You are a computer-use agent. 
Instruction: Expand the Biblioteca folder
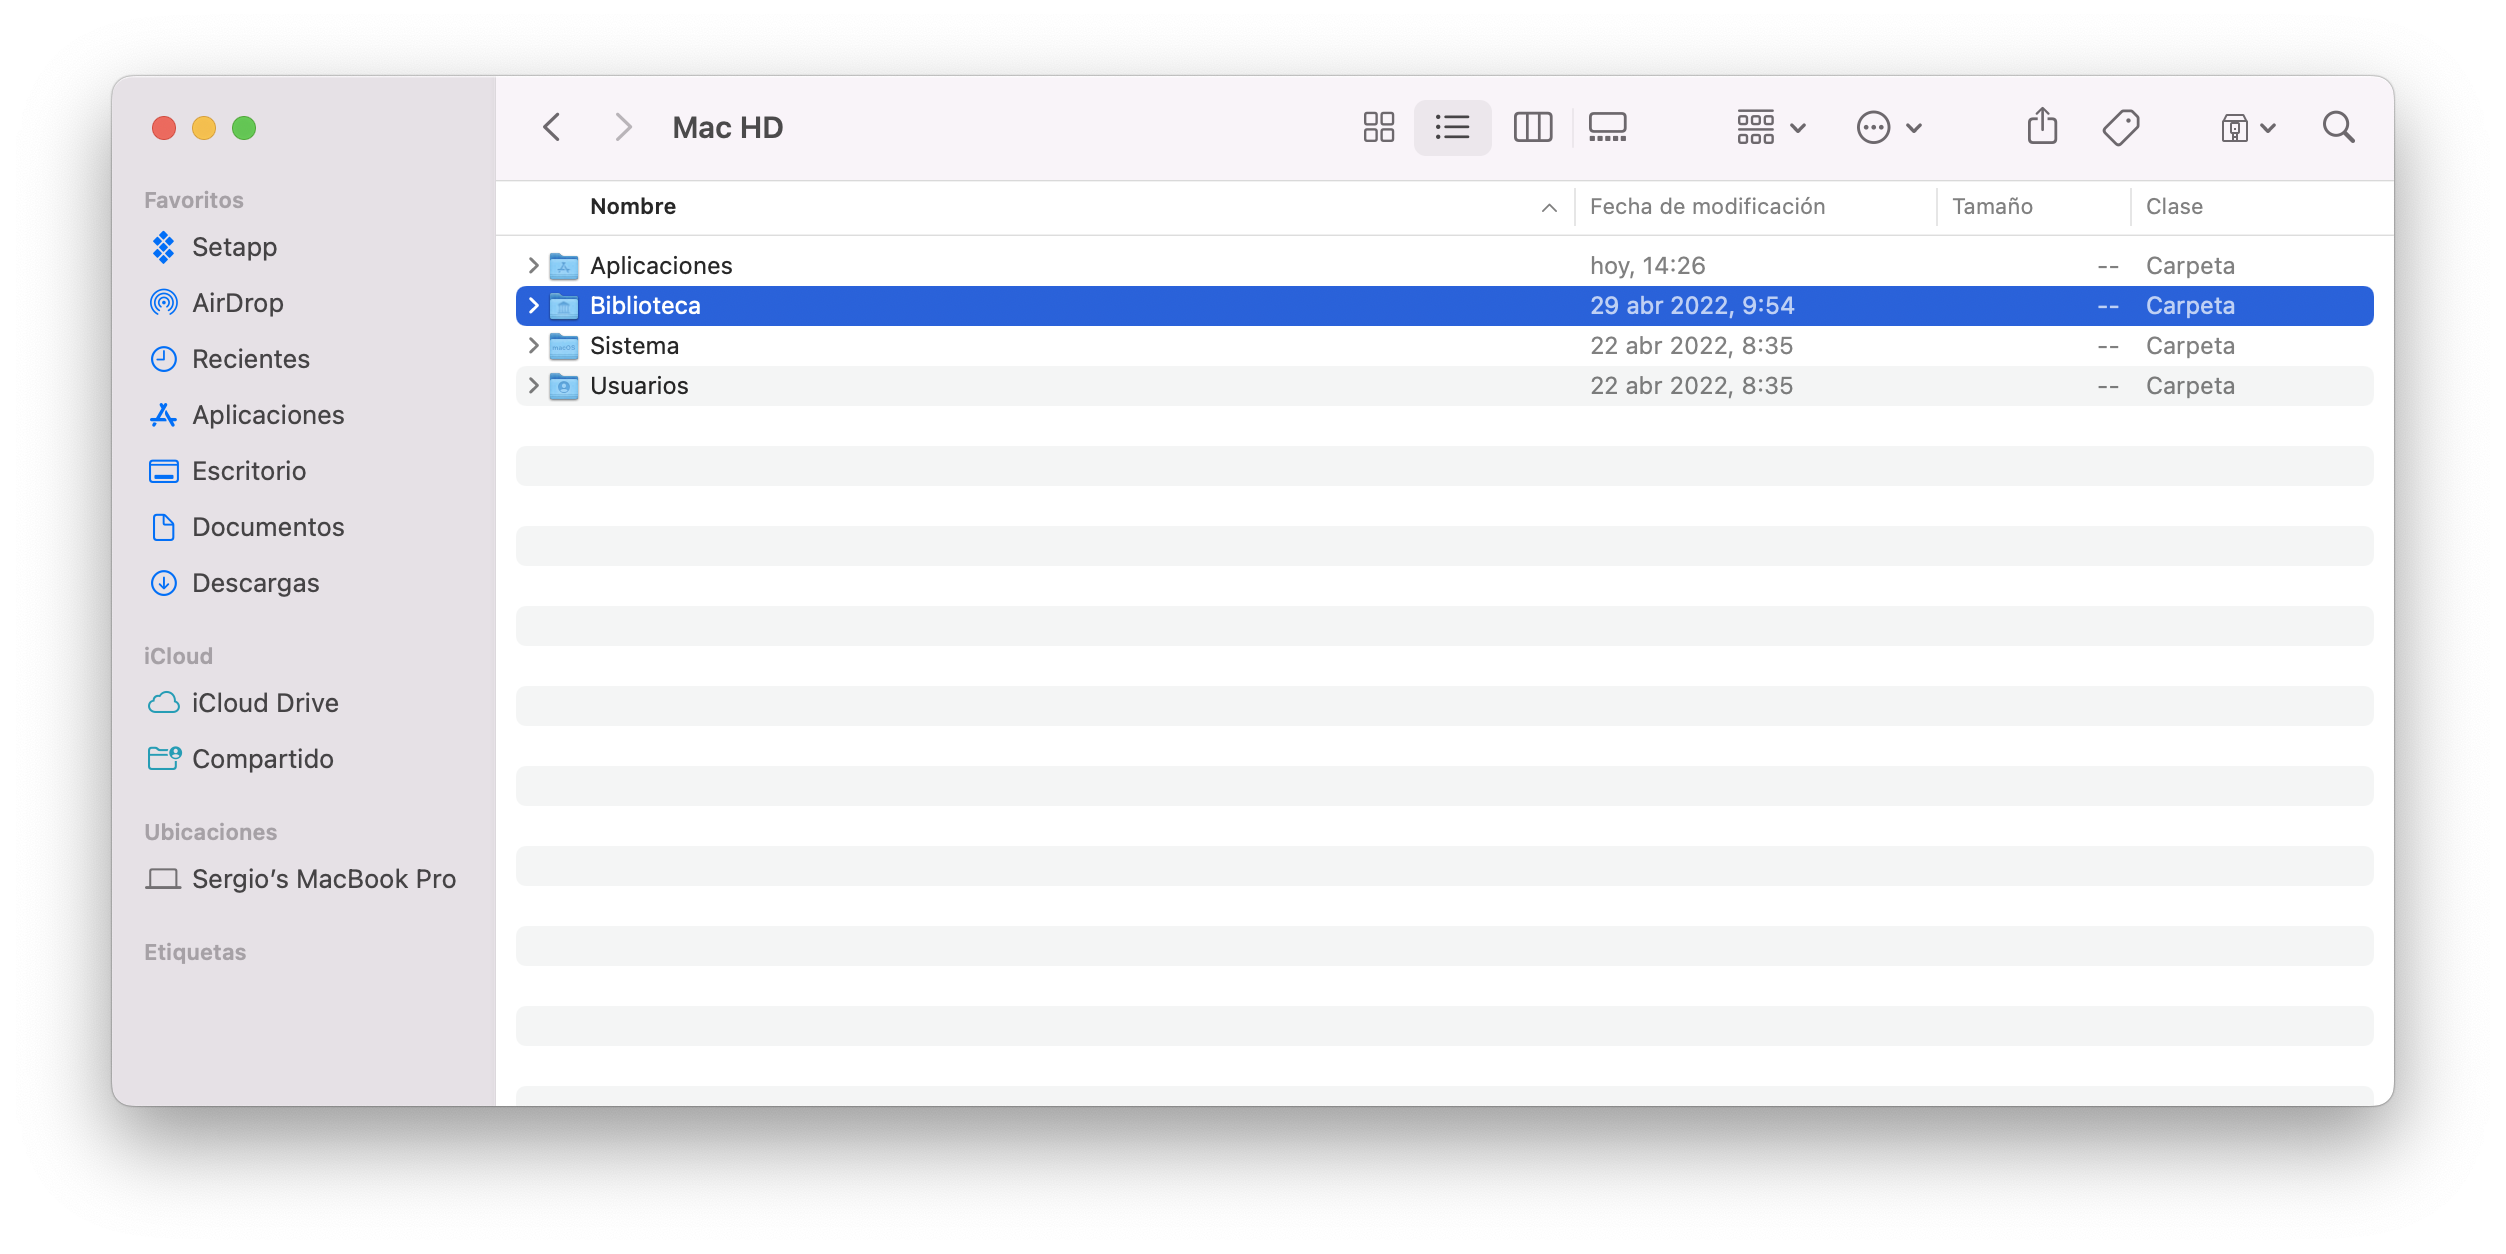pos(533,304)
